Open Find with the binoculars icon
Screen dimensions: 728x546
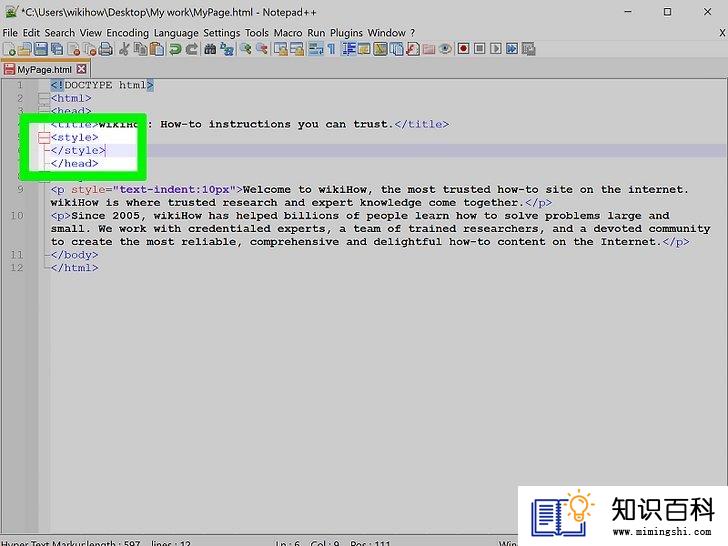(x=210, y=49)
